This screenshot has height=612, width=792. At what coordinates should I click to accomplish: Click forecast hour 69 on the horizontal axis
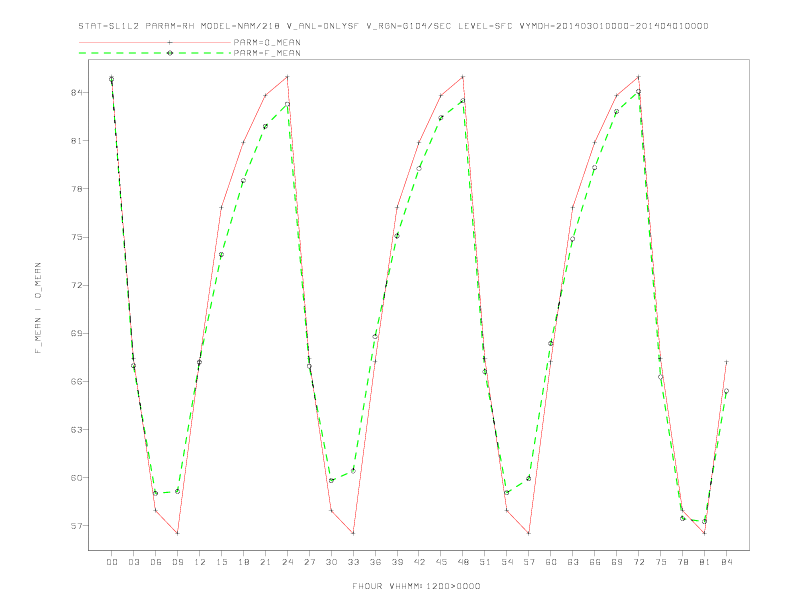pos(617,562)
